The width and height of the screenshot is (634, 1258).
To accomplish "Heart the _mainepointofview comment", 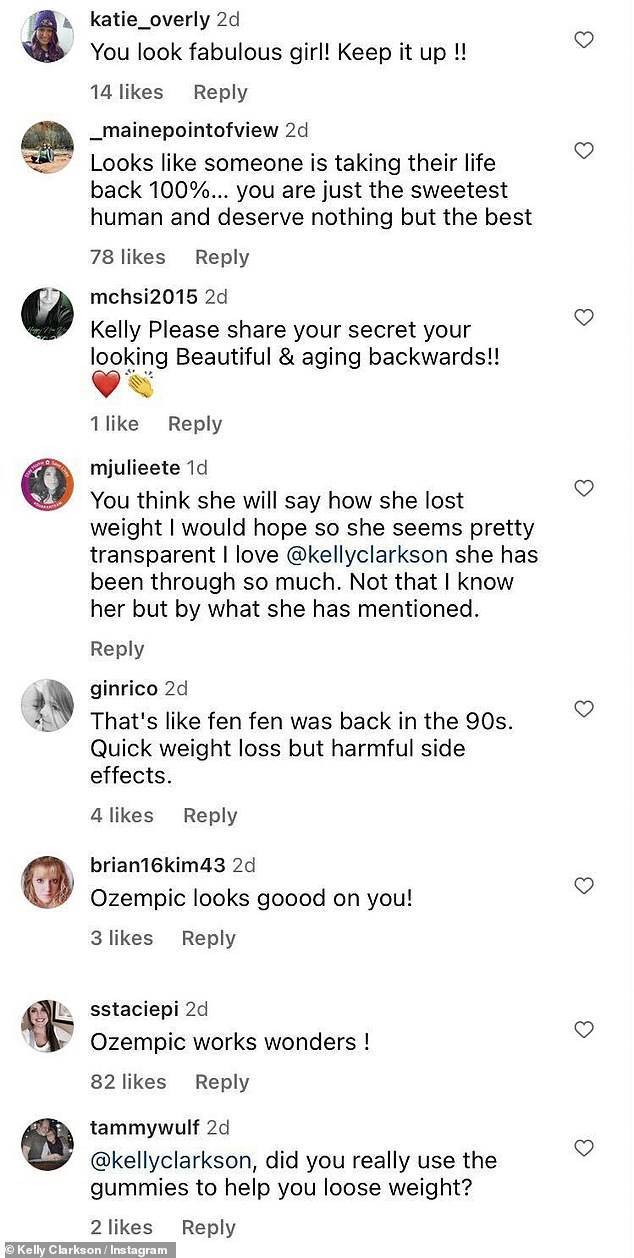I will click(584, 151).
